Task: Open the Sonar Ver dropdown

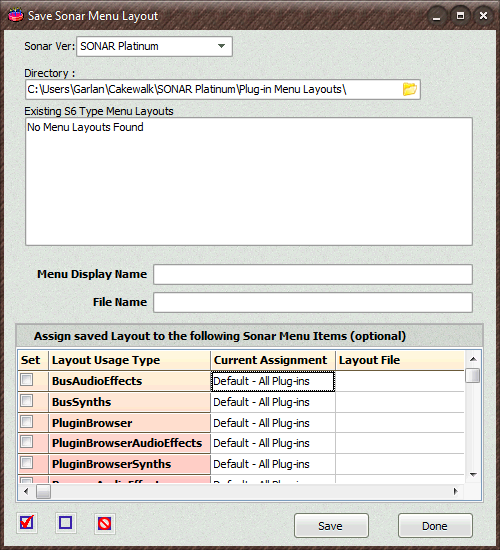Action: [154, 46]
